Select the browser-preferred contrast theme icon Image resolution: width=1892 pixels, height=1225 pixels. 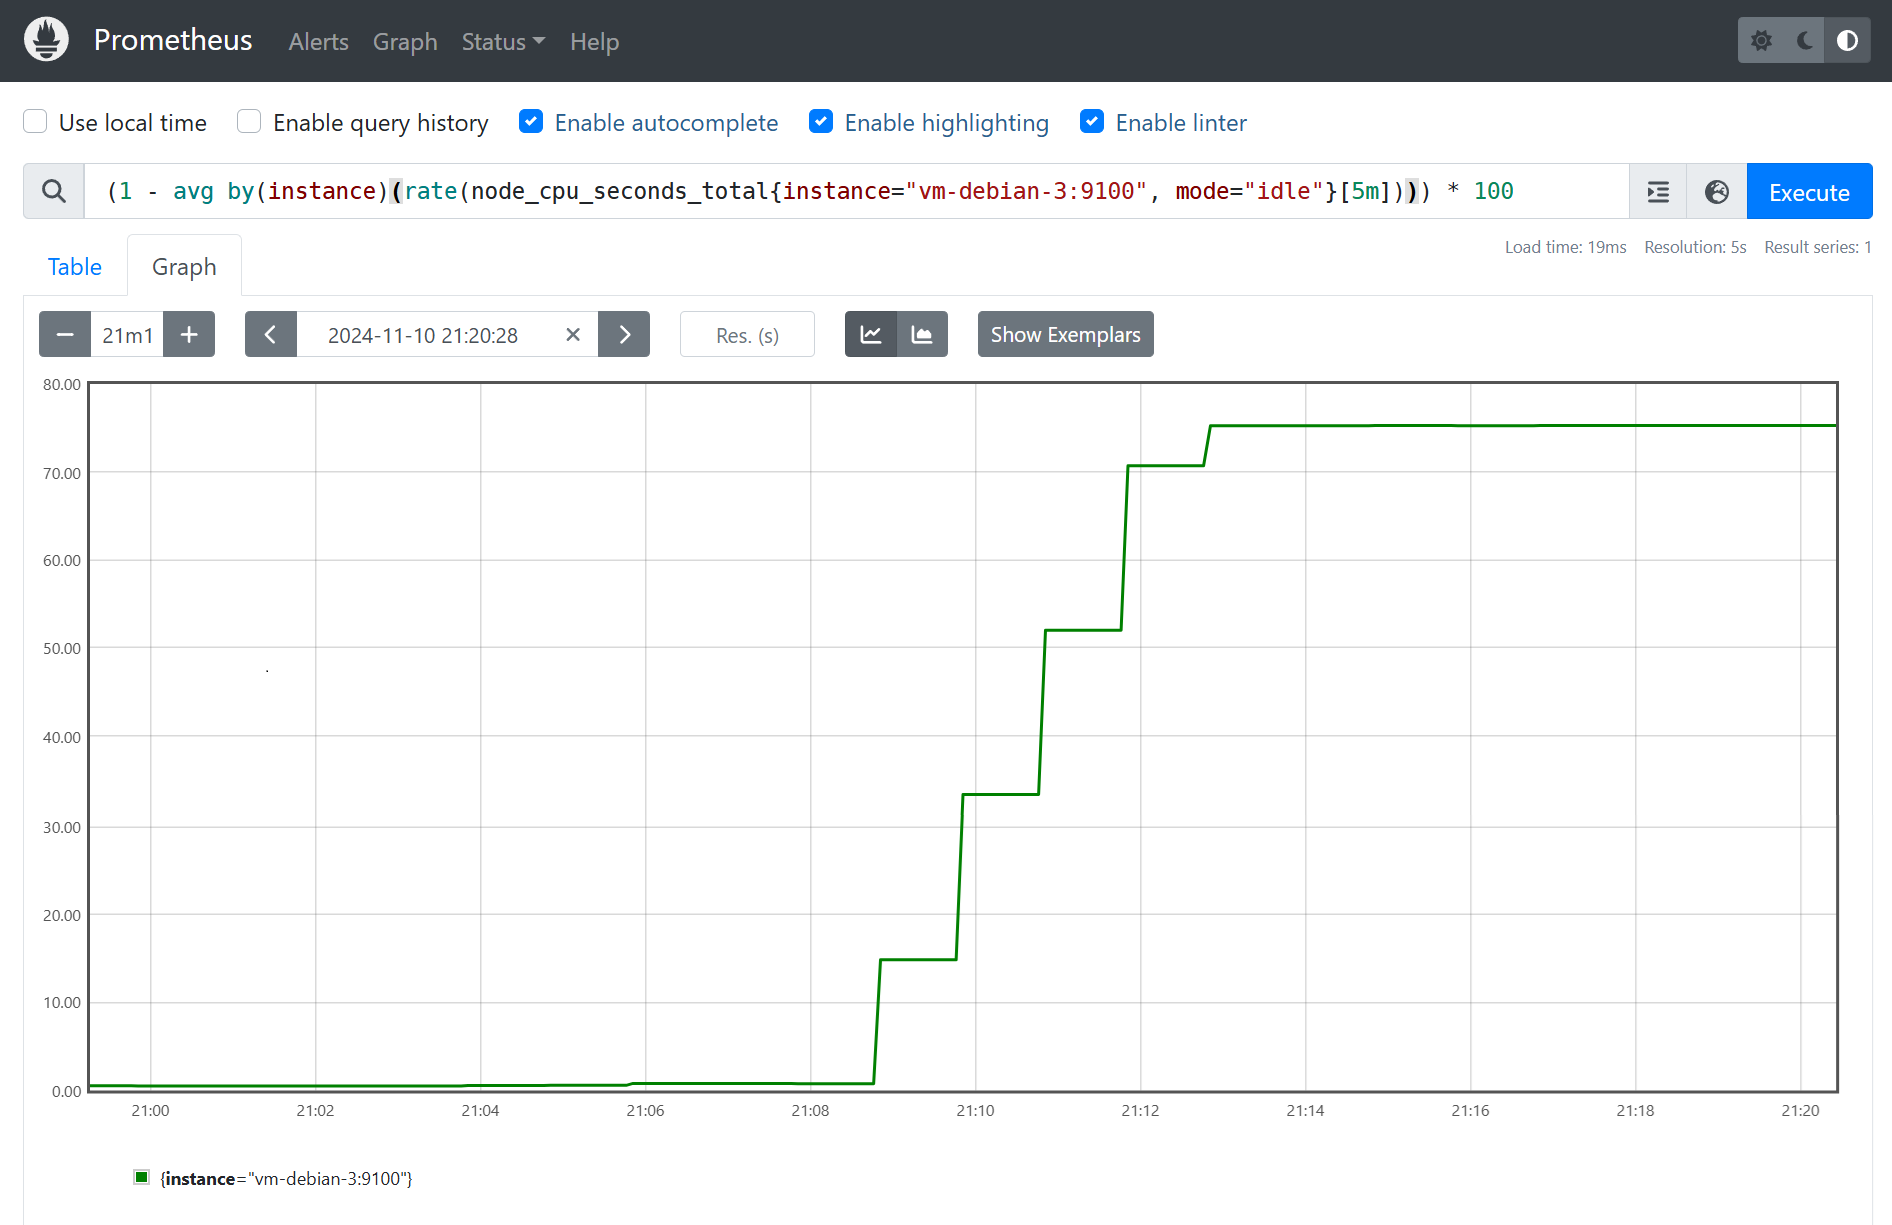click(1848, 41)
